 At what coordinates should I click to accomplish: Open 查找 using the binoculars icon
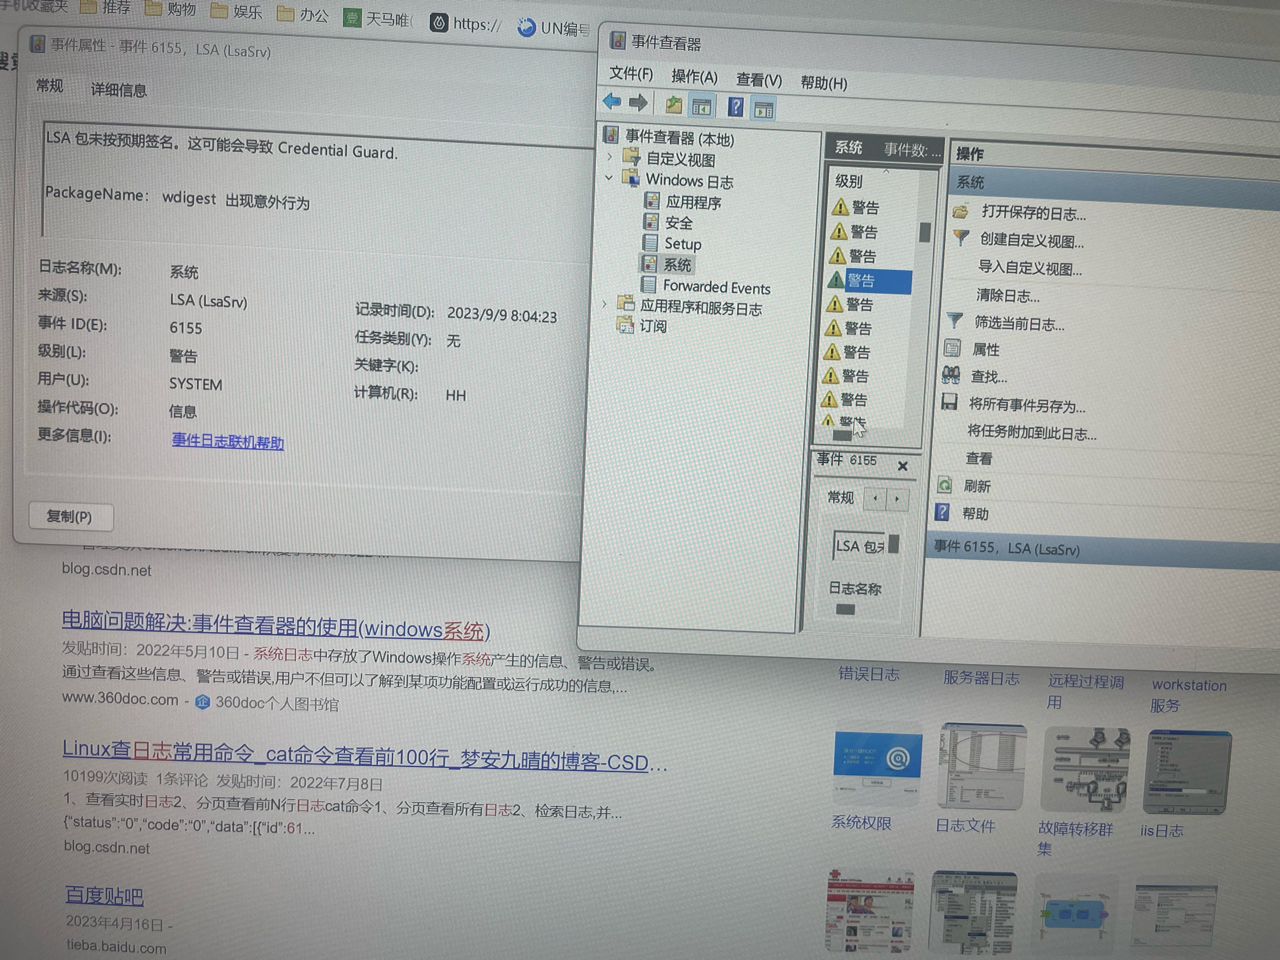pyautogui.click(x=951, y=377)
